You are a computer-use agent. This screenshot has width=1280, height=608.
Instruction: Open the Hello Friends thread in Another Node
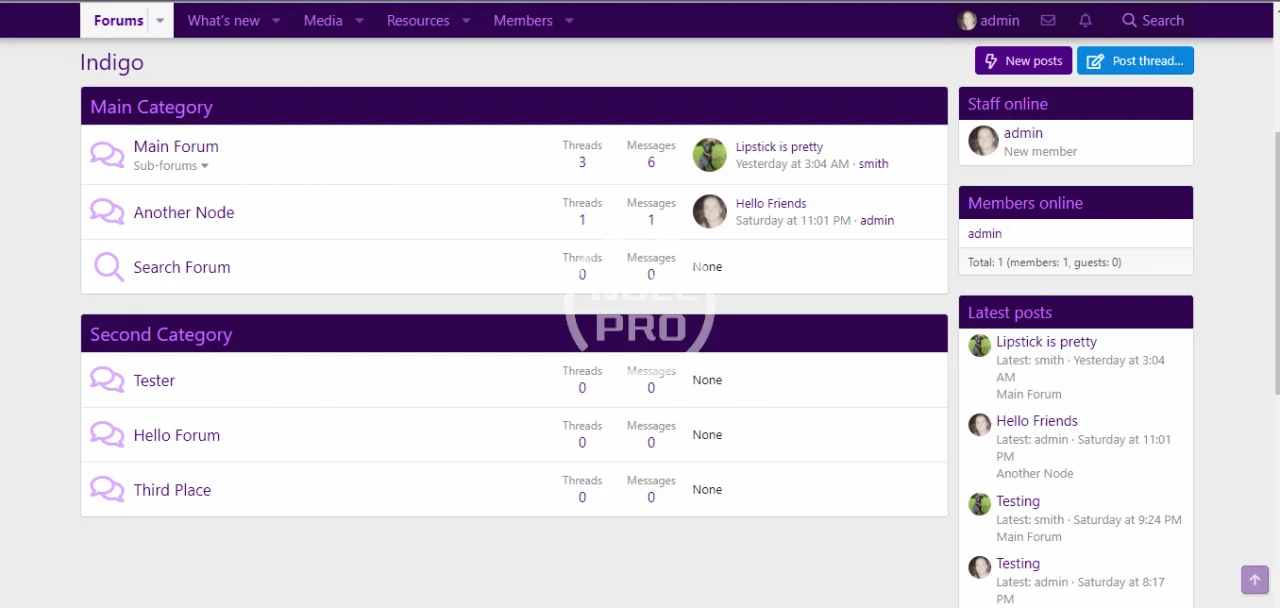tap(770, 203)
